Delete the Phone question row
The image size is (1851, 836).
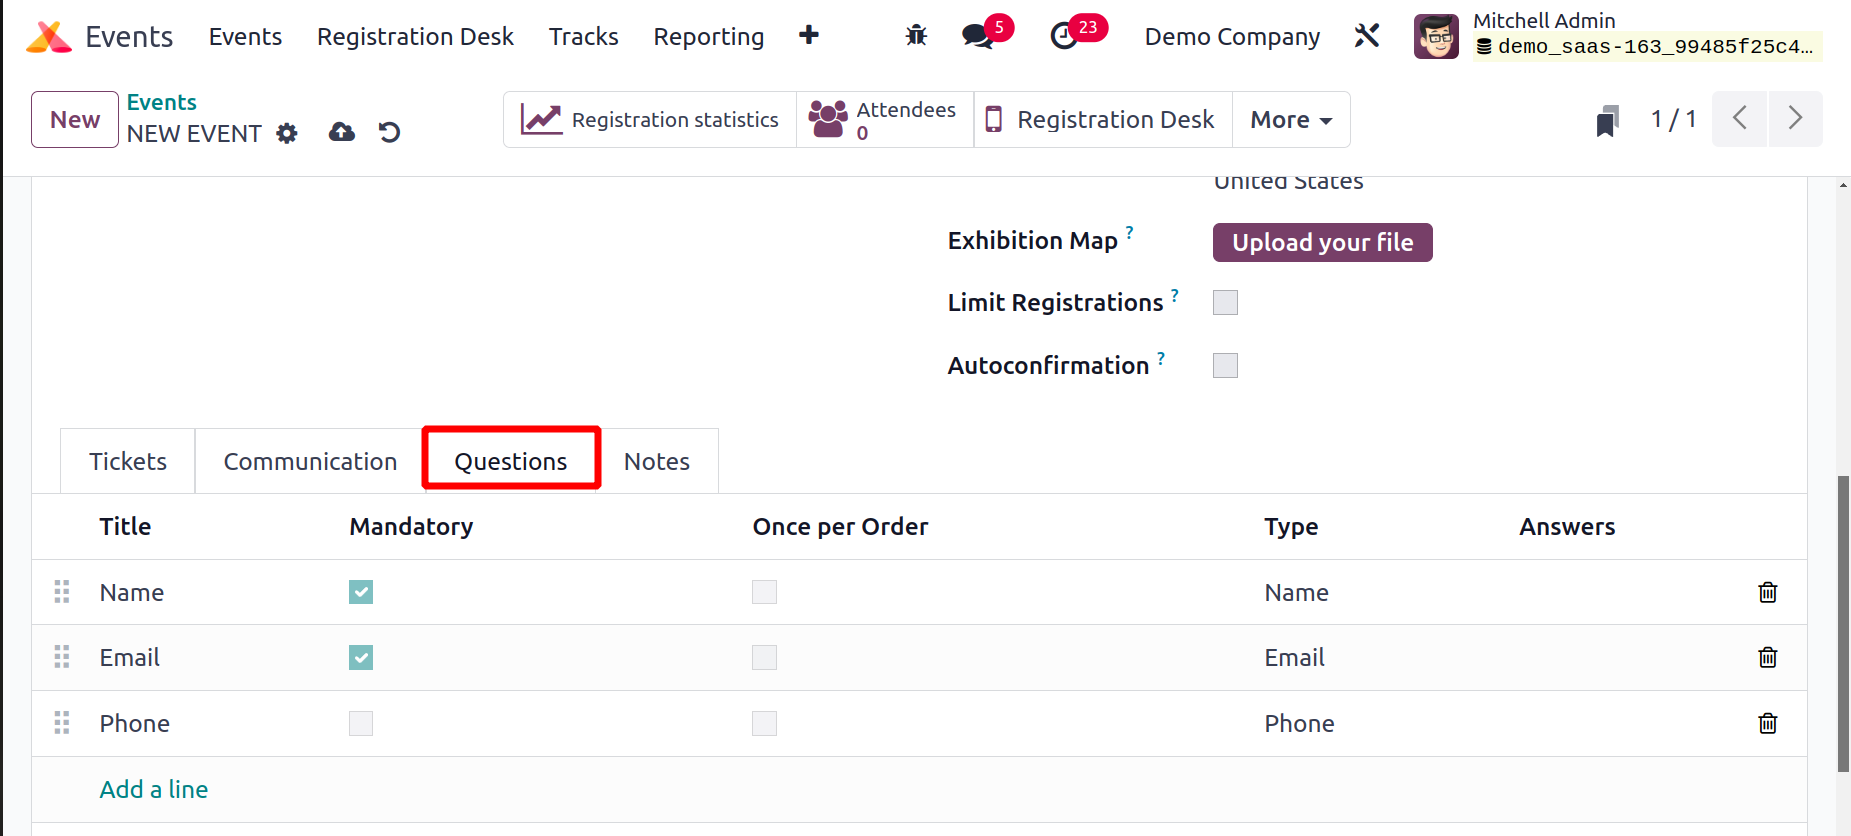tap(1767, 723)
